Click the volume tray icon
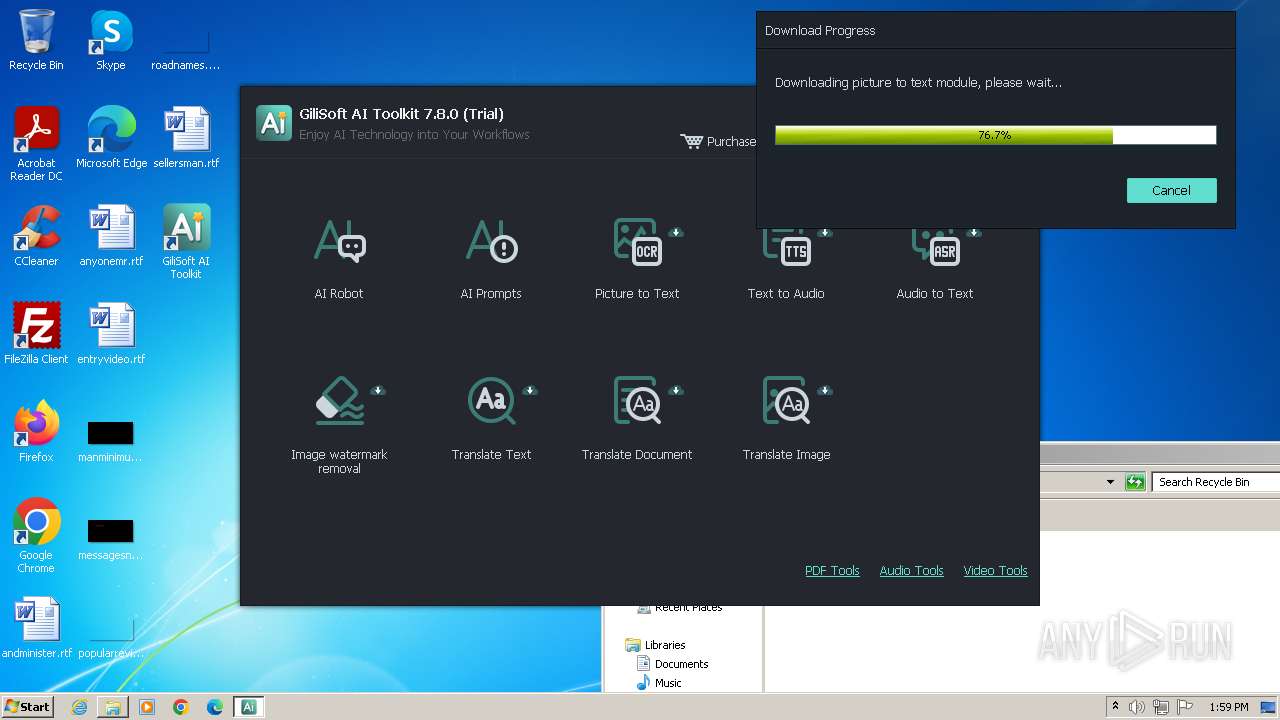The image size is (1280, 720). point(1137,707)
